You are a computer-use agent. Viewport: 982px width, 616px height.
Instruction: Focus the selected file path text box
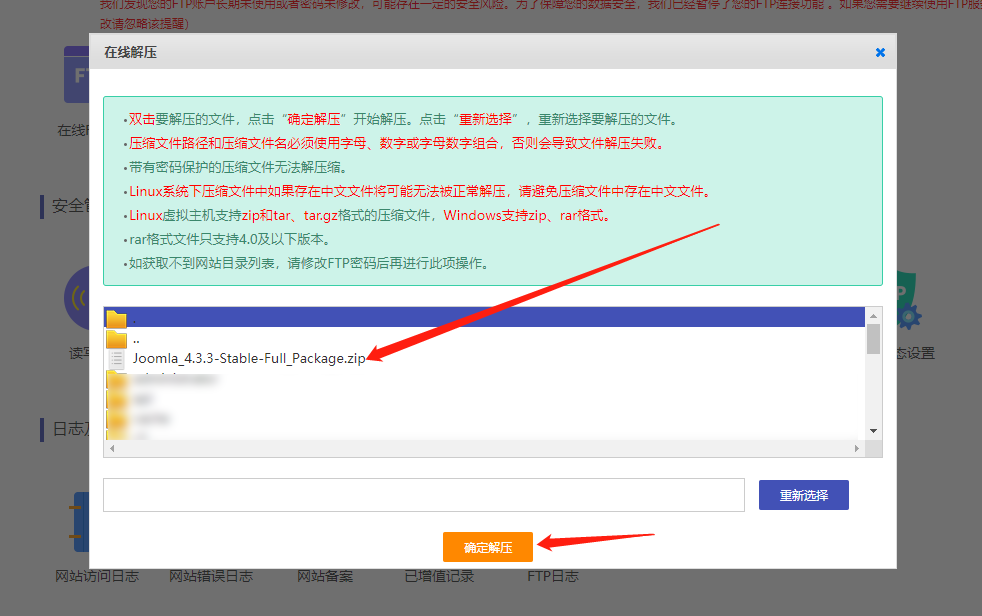tap(423, 495)
